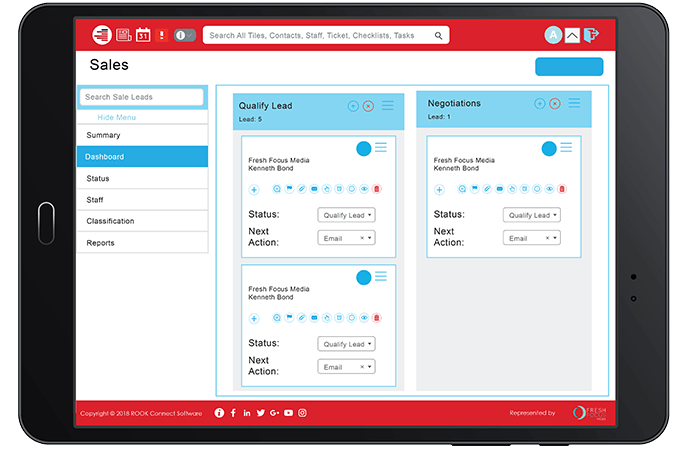Open the calendar icon in top bar
The width and height of the screenshot is (690, 450).
point(143,35)
